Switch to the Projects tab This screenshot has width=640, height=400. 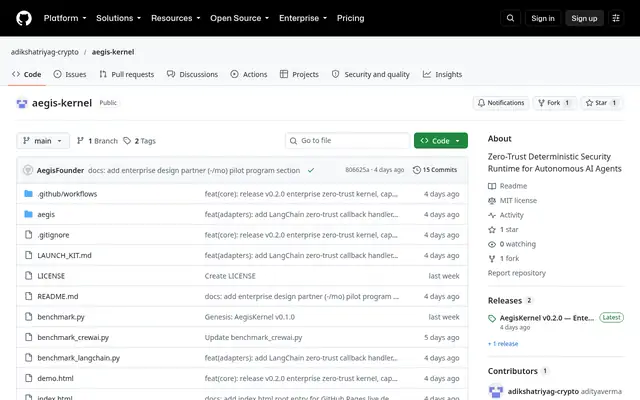click(299, 74)
